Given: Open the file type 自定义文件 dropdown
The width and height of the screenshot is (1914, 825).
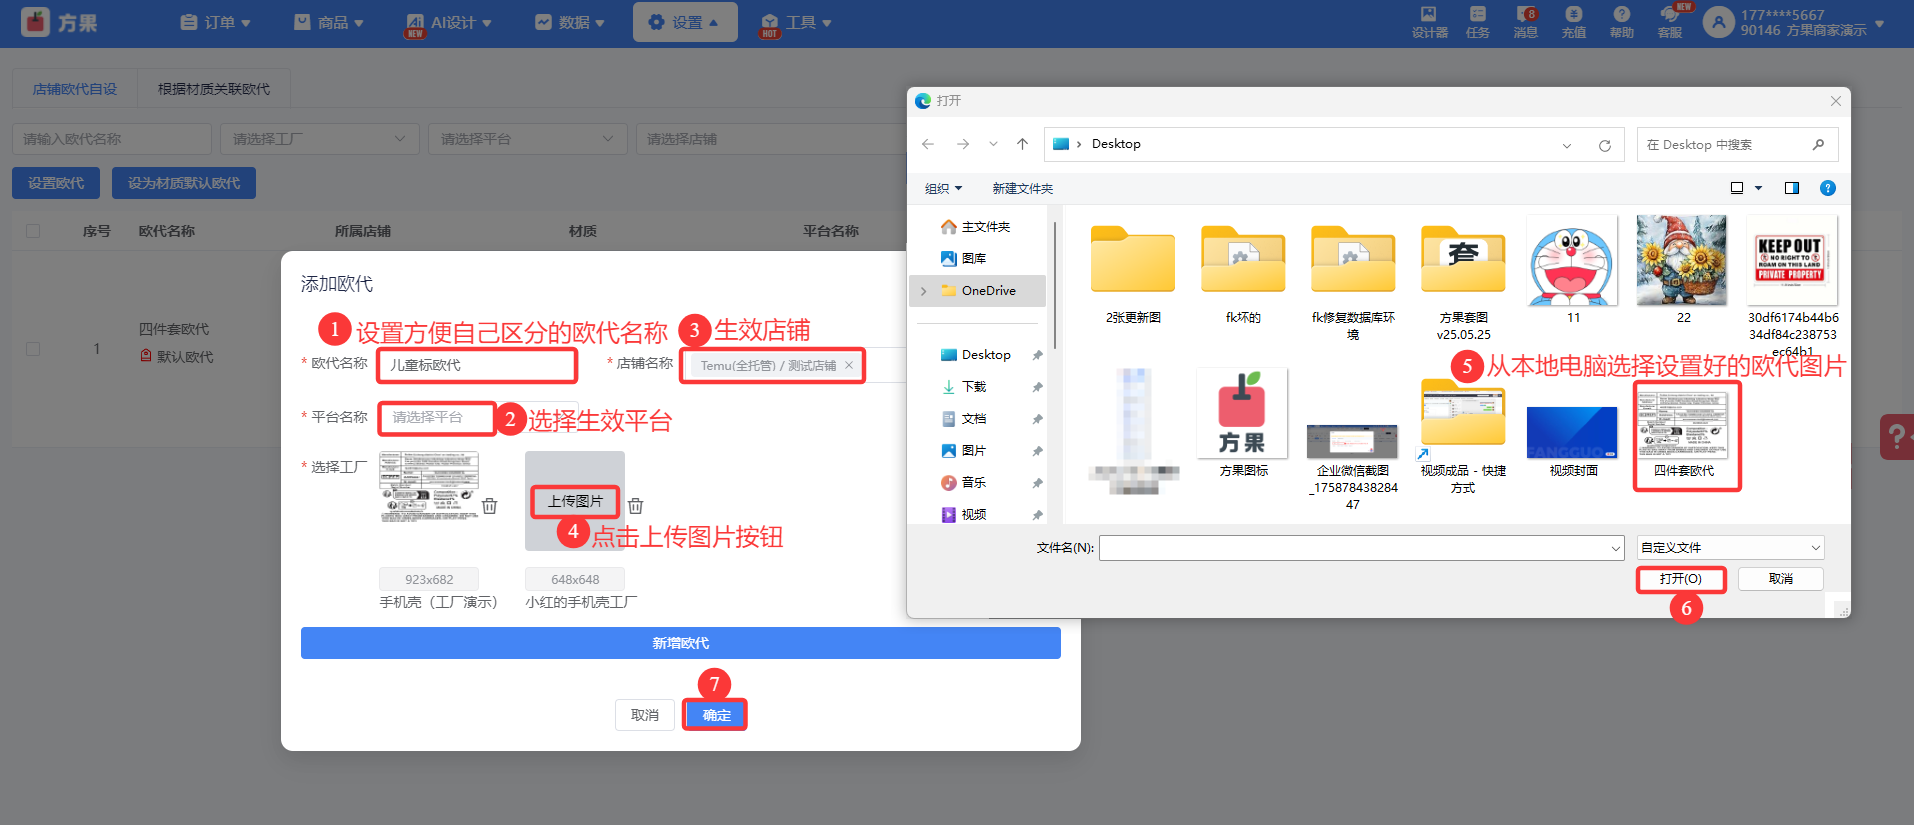Looking at the screenshot, I should [x=1731, y=547].
